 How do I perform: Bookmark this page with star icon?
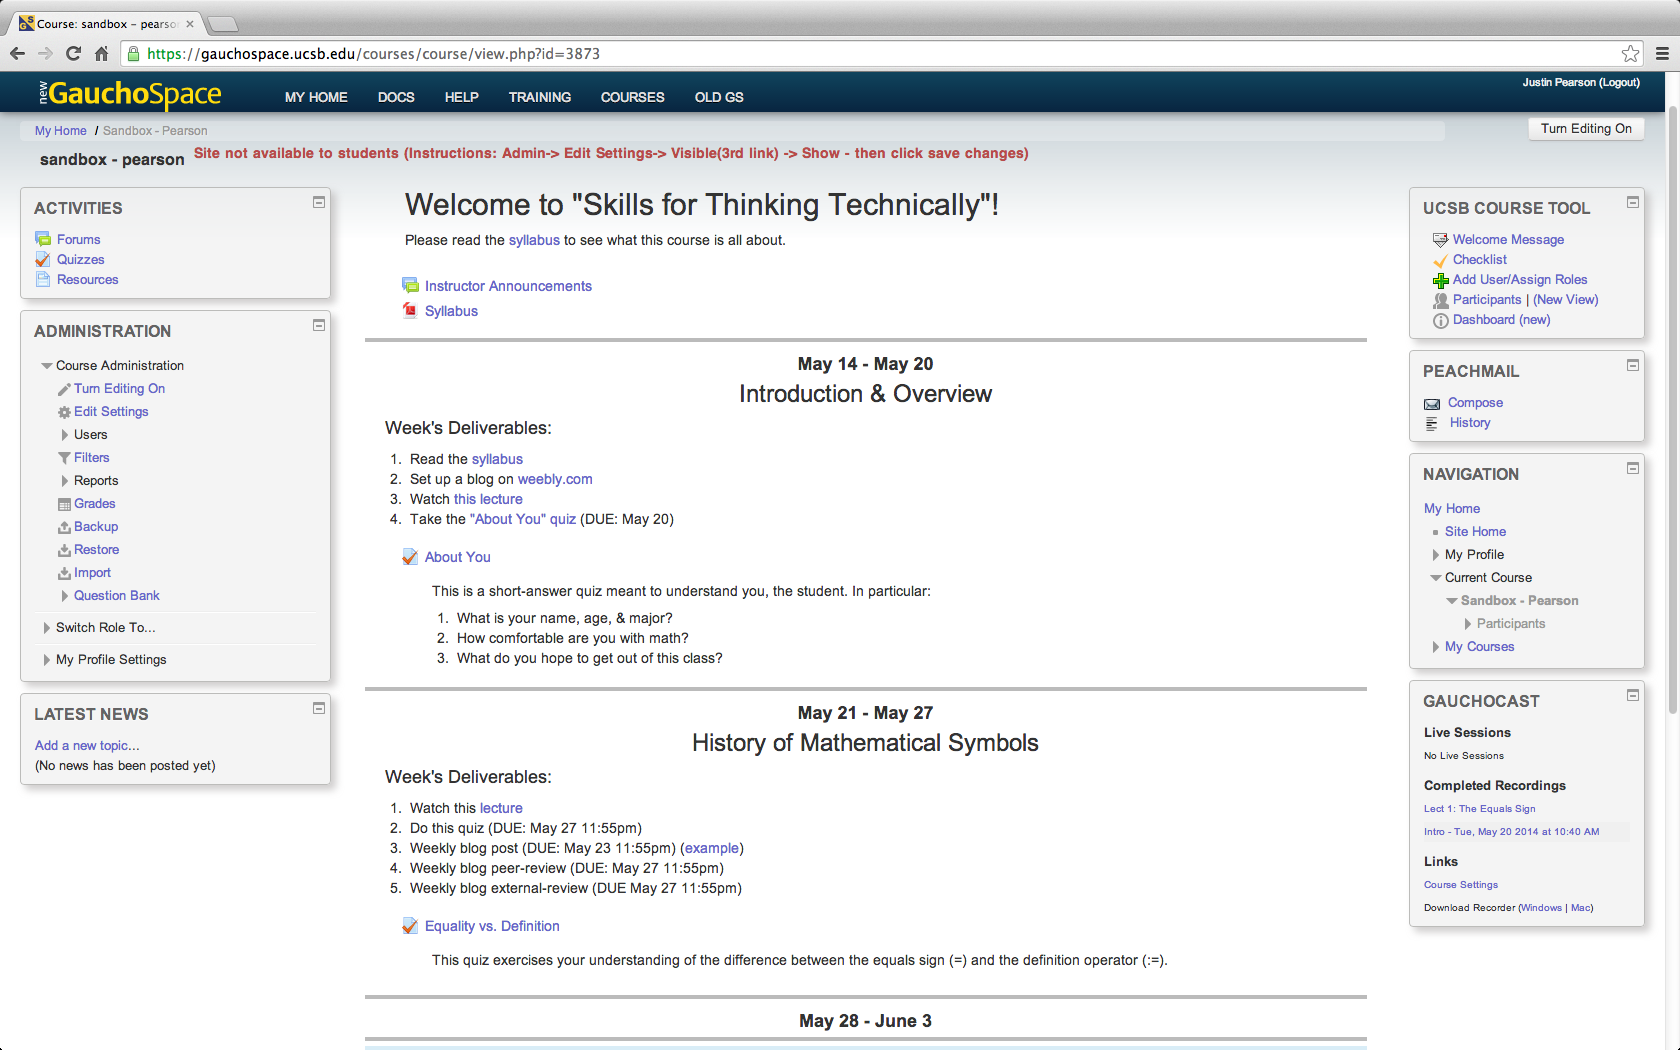pyautogui.click(x=1630, y=54)
